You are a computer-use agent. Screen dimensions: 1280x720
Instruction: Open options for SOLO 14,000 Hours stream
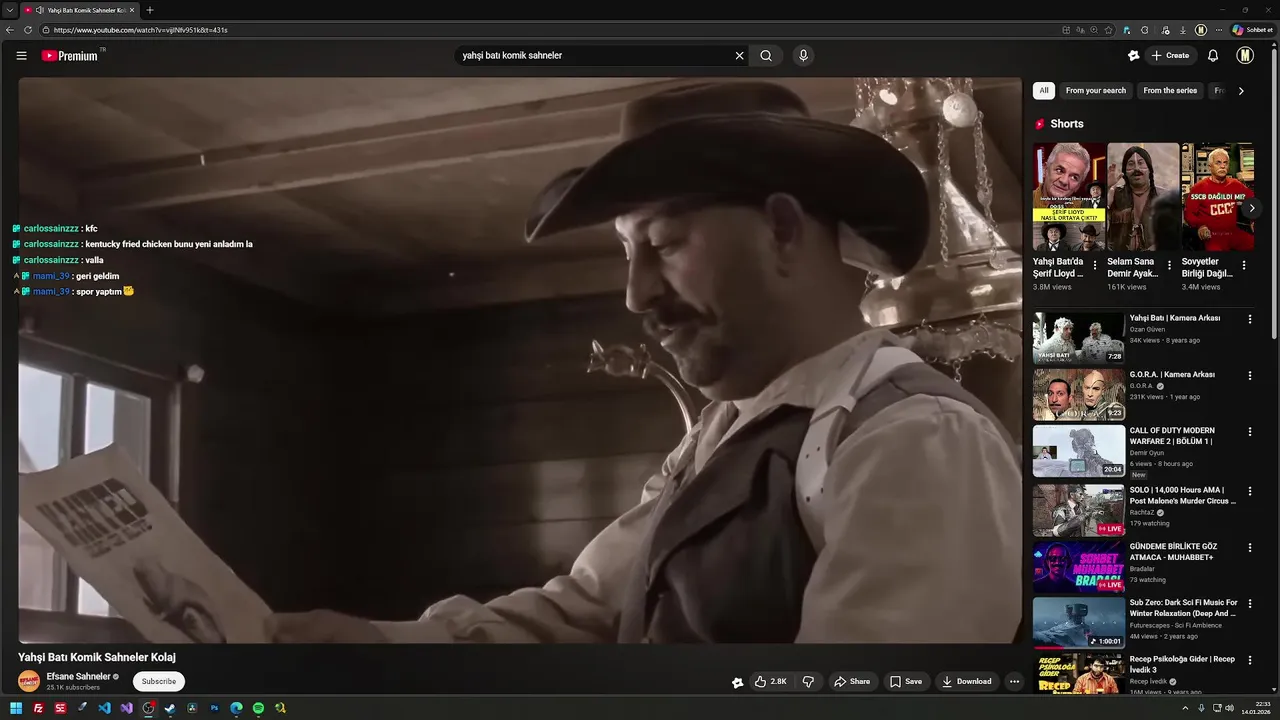1249,491
